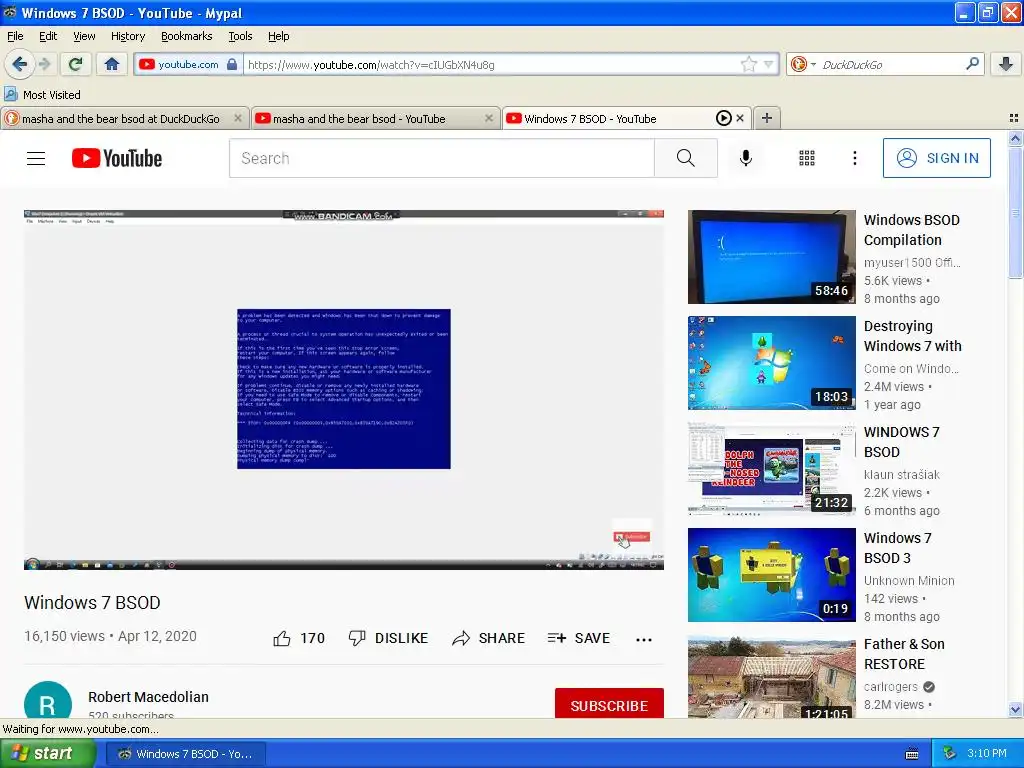This screenshot has height=768, width=1024.
Task: Go to YouTube home via the logo
Action: 117,158
